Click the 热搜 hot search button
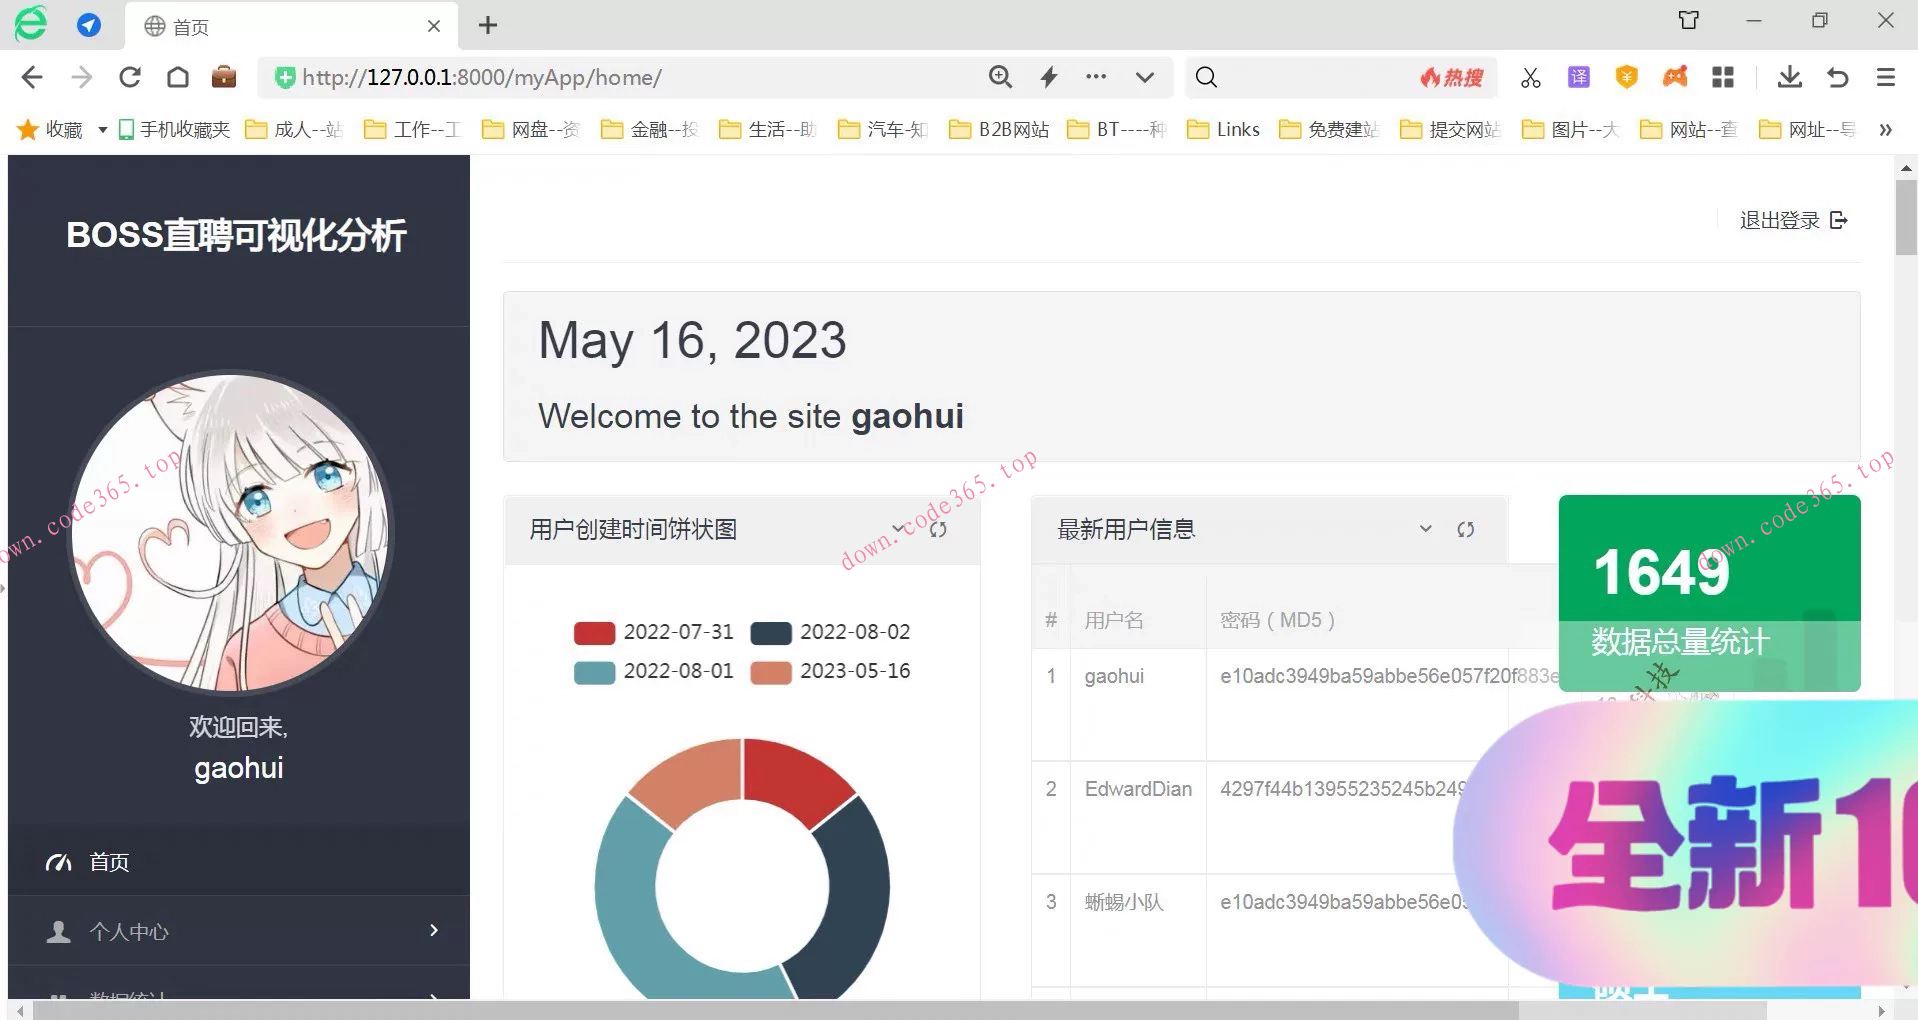Screen dimensions: 1918x1020 (x=1452, y=77)
